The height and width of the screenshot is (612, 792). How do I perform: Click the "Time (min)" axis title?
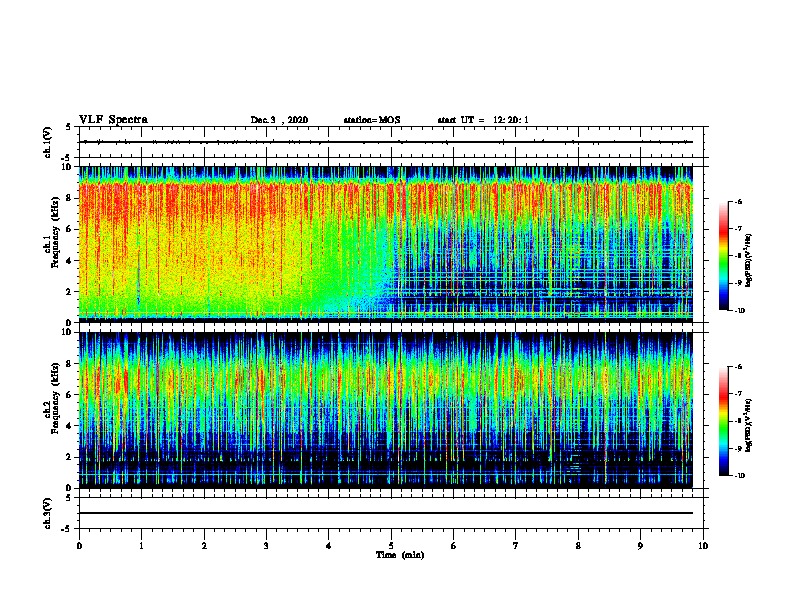tap(400, 555)
